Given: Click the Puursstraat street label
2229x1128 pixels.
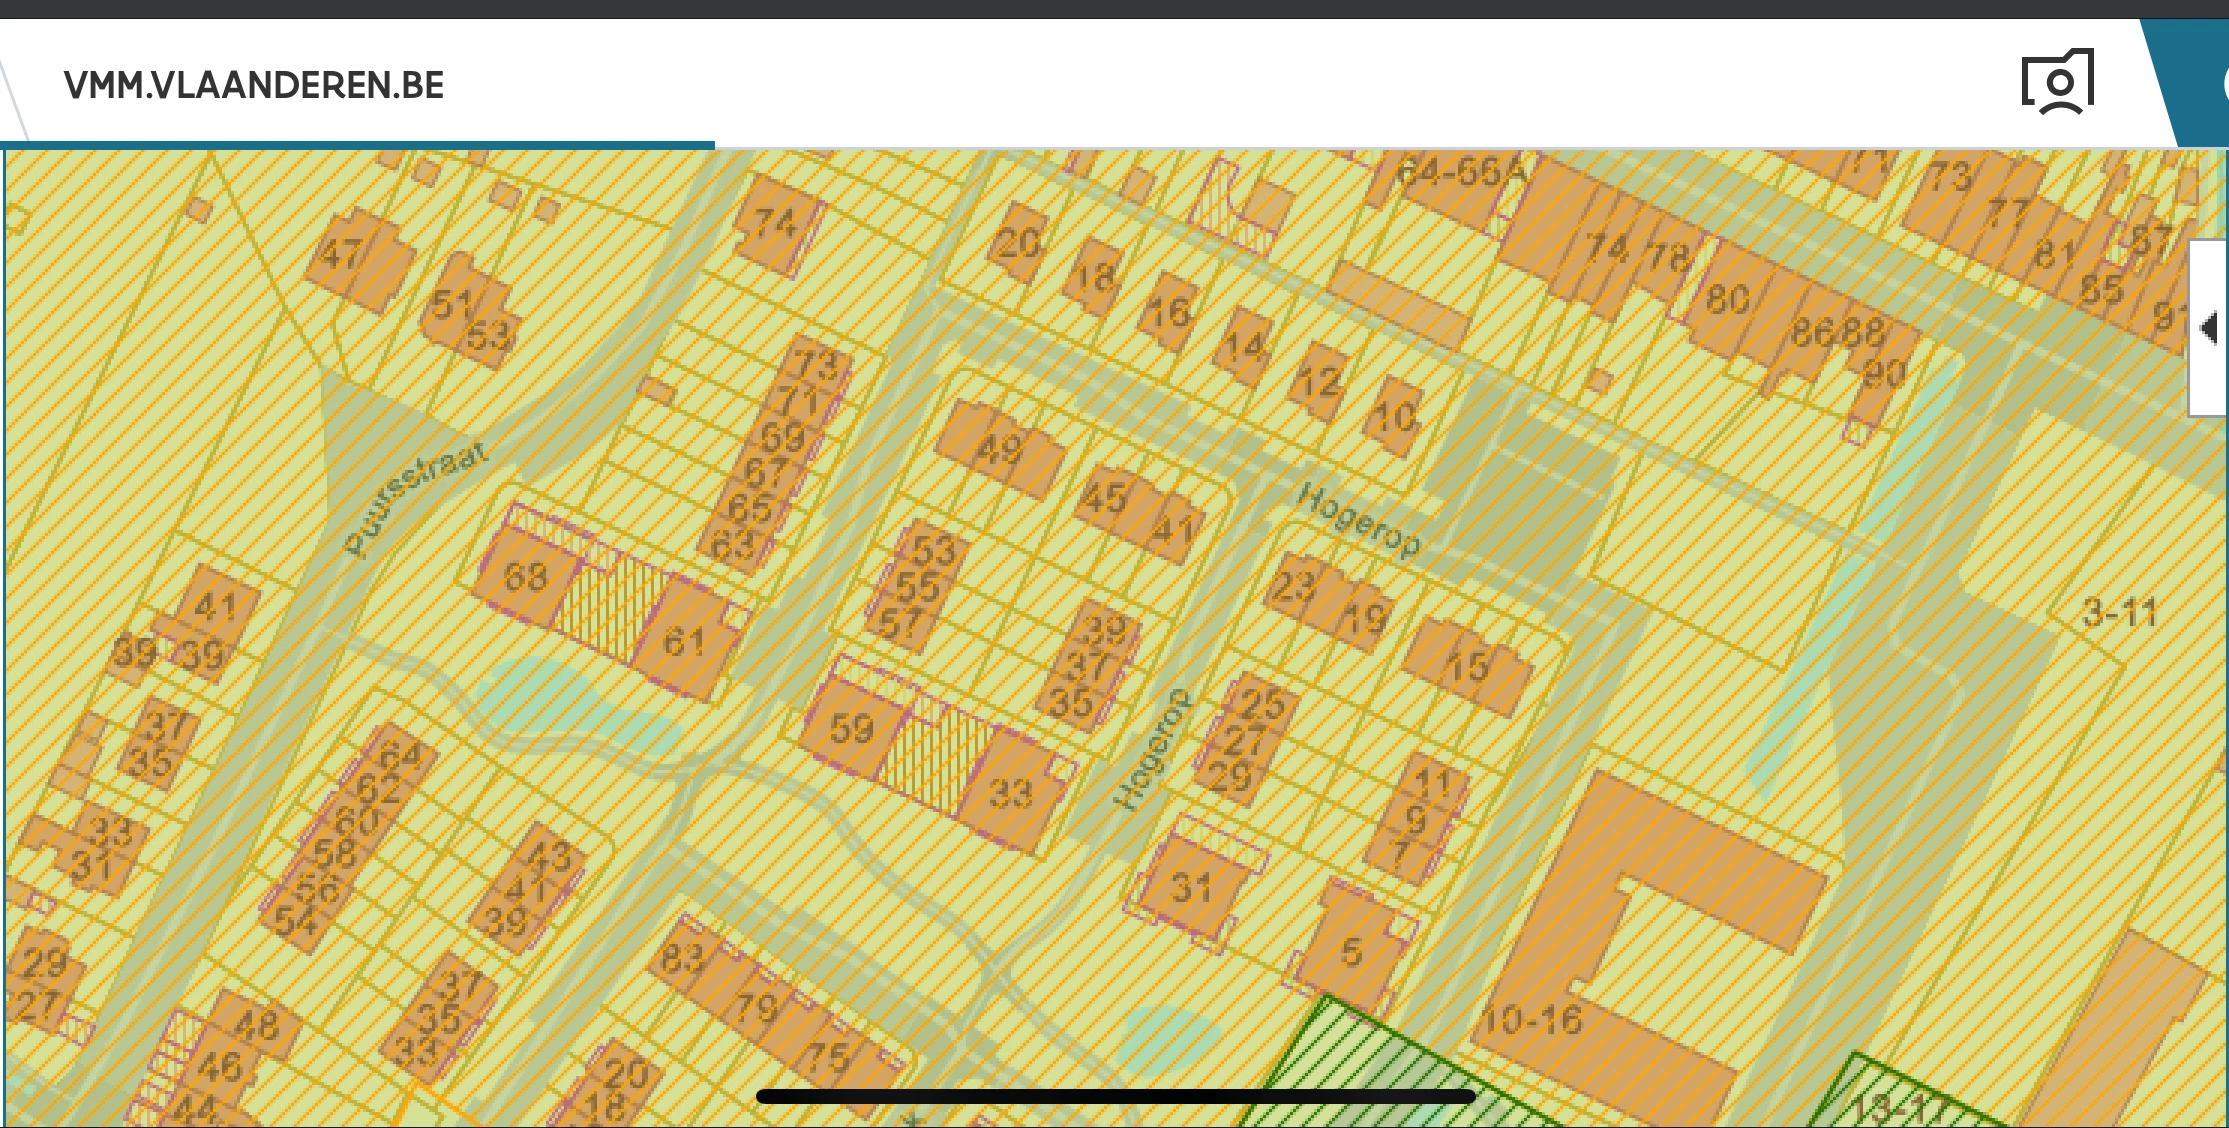Looking at the screenshot, I should (x=415, y=497).
